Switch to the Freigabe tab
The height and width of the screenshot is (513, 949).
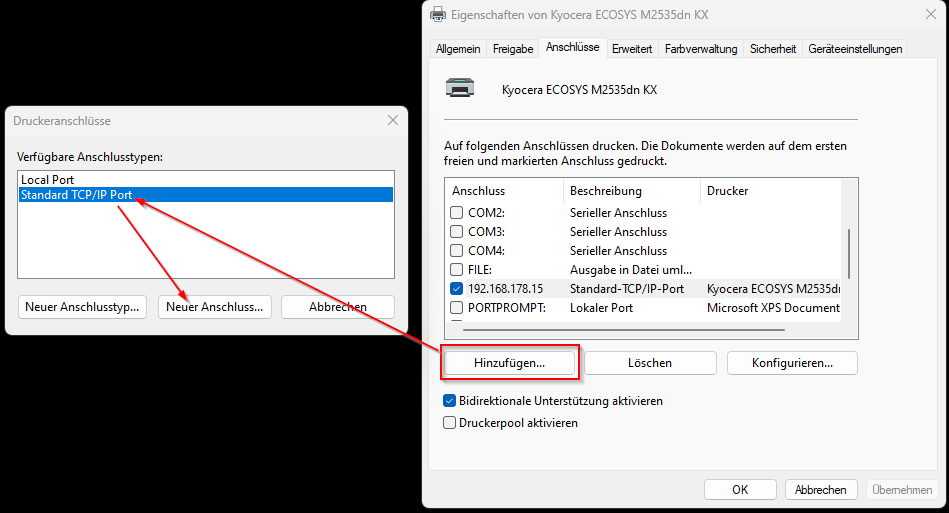click(x=513, y=49)
